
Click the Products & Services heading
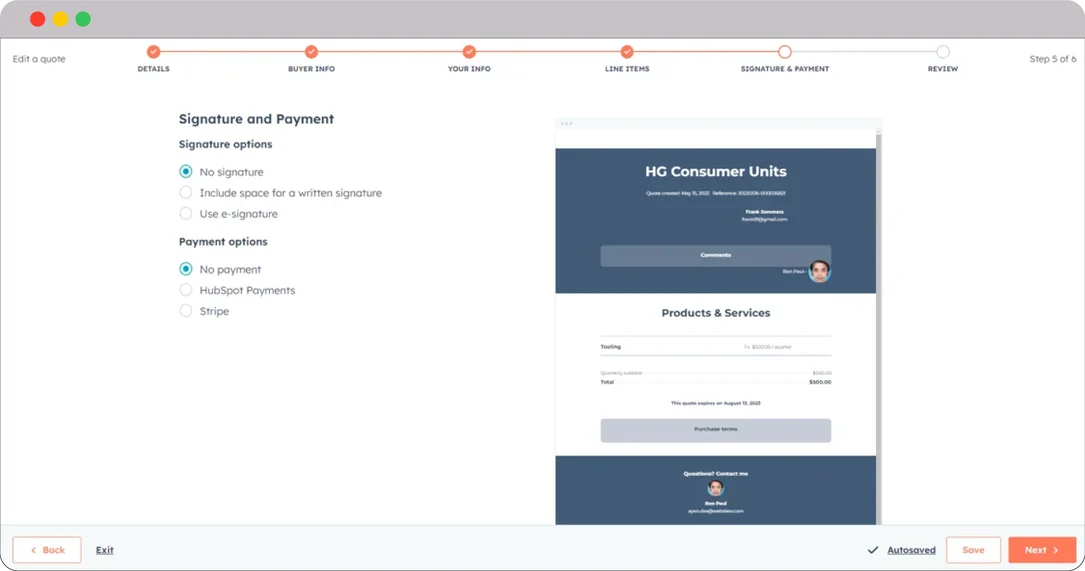click(x=715, y=313)
